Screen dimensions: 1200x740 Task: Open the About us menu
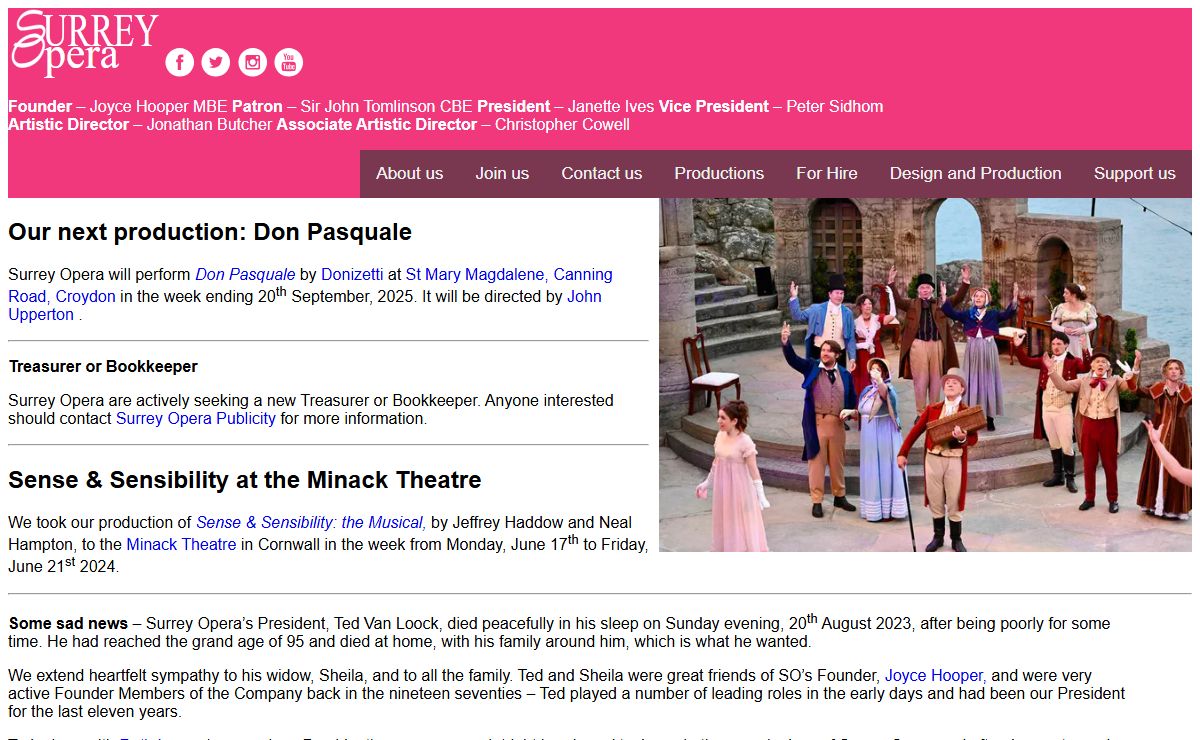click(x=409, y=173)
